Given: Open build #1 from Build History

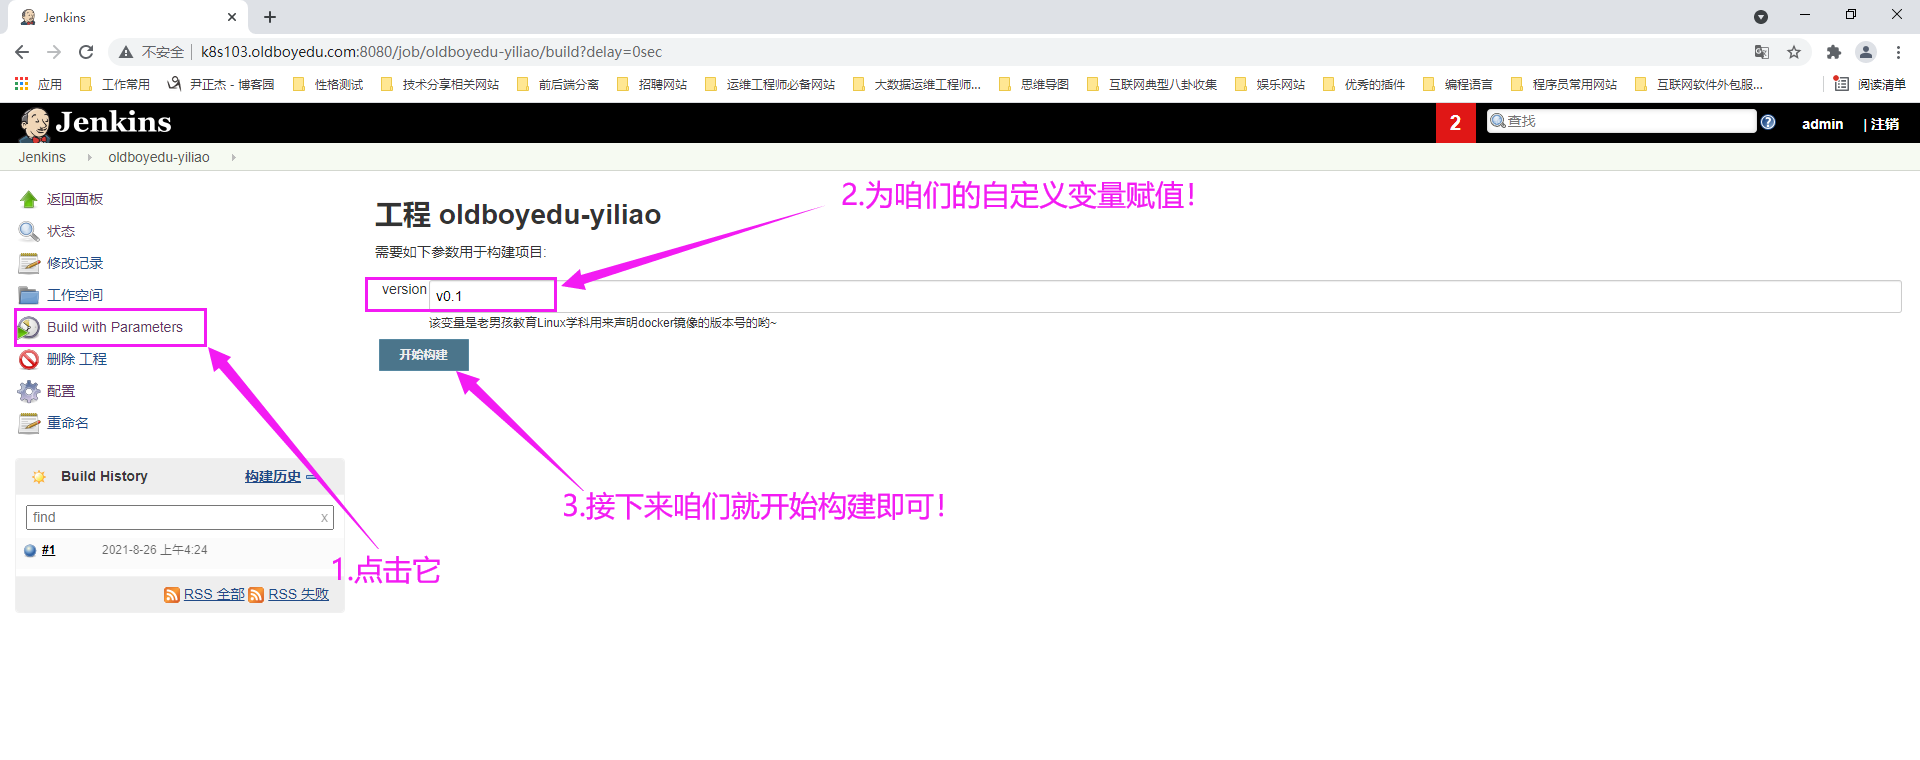Looking at the screenshot, I should coord(48,550).
